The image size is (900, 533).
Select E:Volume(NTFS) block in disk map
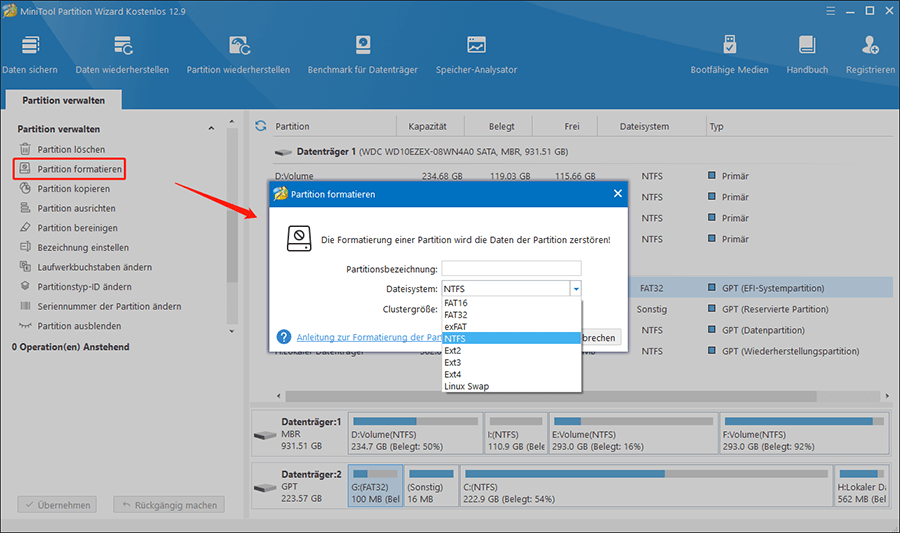click(x=634, y=433)
